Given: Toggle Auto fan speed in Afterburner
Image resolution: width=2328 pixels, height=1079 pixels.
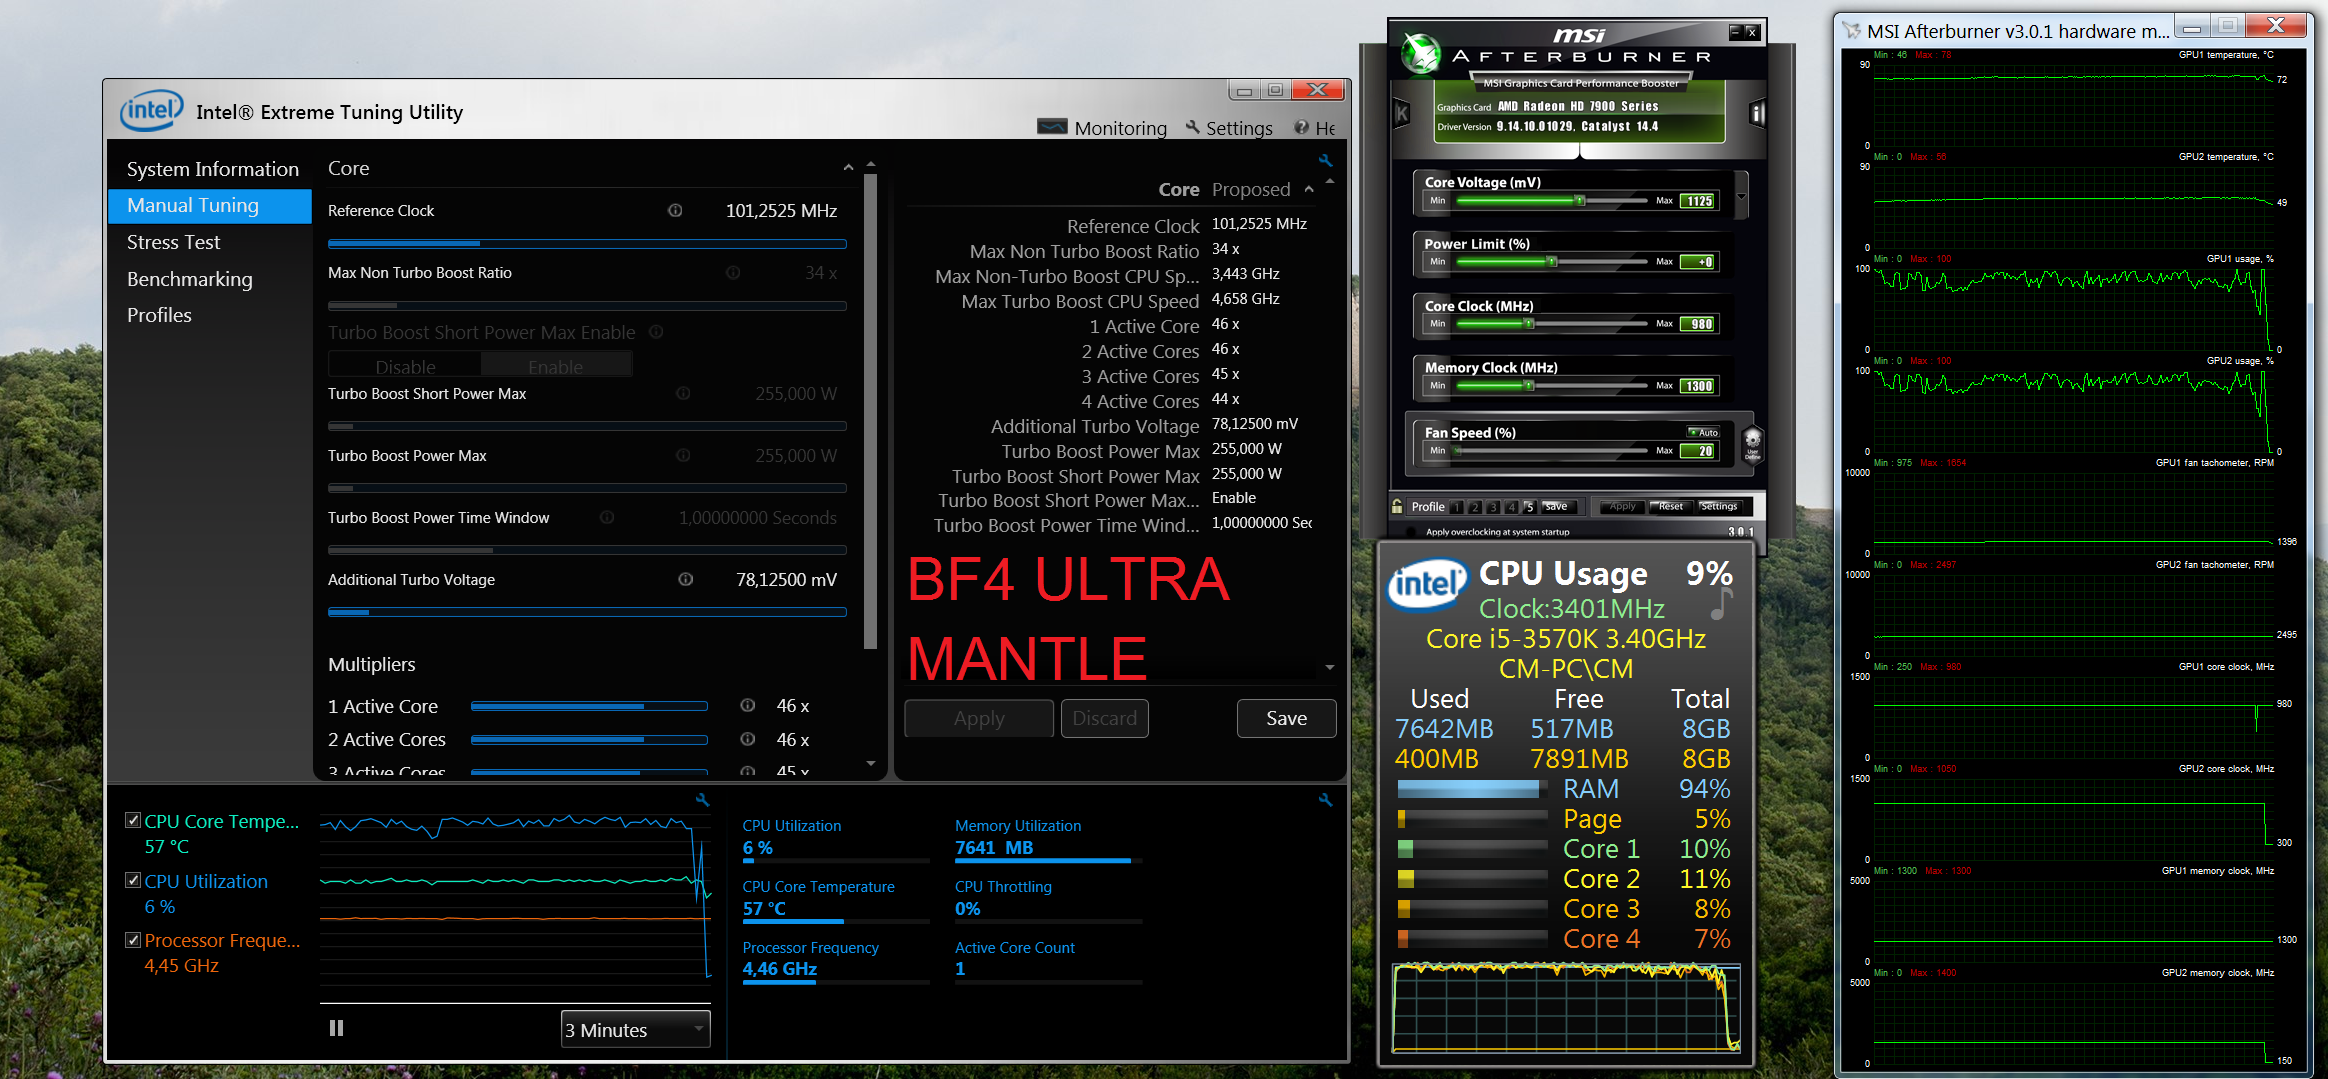Looking at the screenshot, I should (x=1703, y=433).
